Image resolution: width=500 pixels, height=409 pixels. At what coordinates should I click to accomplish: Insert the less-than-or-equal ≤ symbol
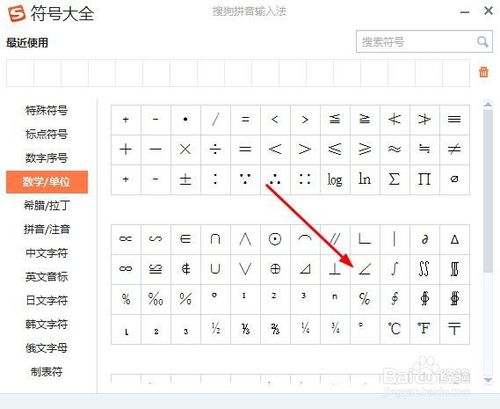tap(335, 149)
